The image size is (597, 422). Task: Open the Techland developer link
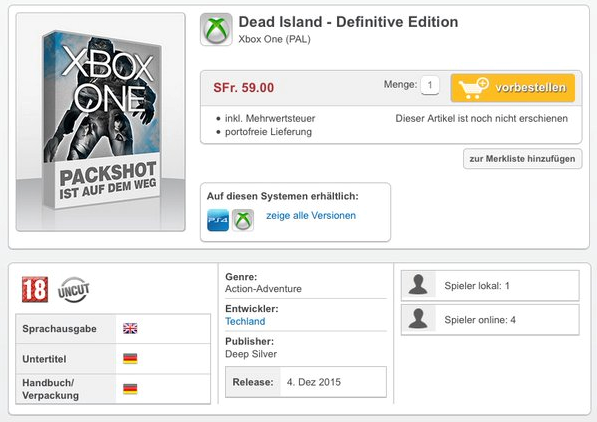pyautogui.click(x=245, y=321)
